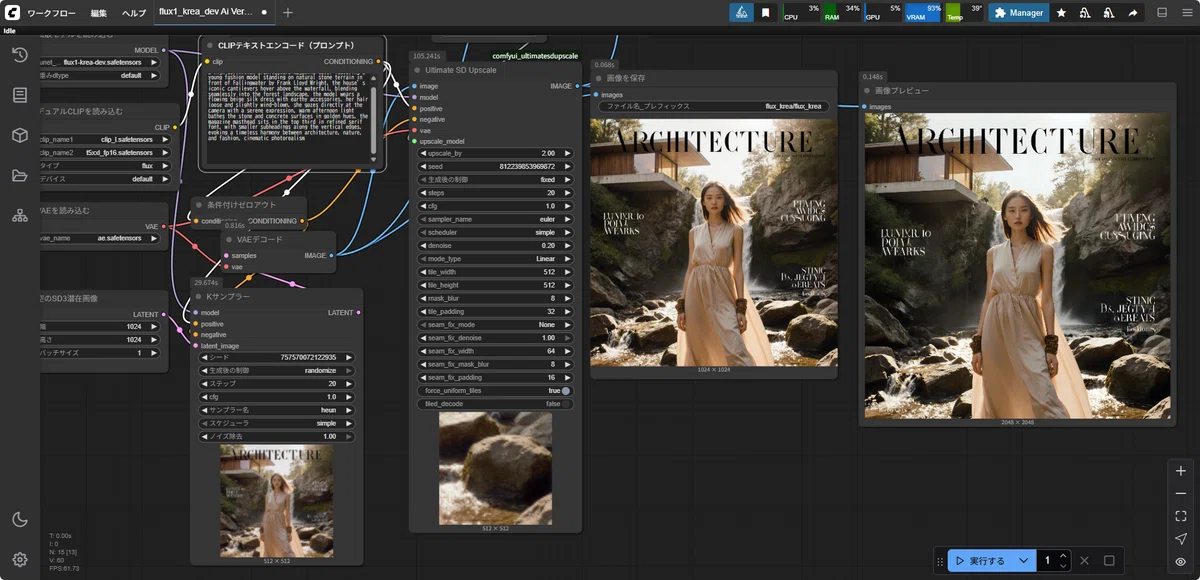
Task: Change scheduler simple in Upscale node
Action: pos(495,231)
